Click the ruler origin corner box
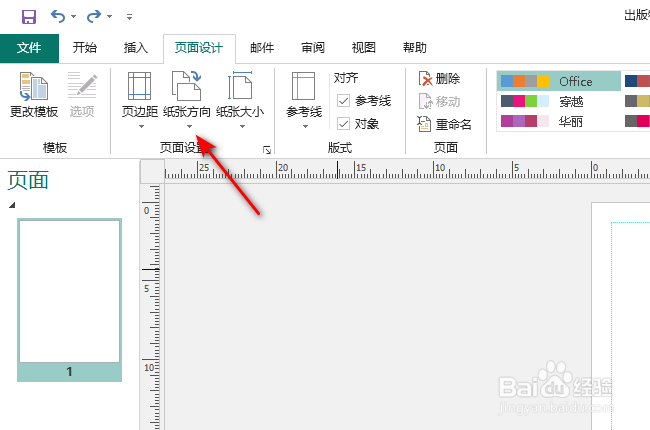This screenshot has width=650, height=430. click(153, 172)
